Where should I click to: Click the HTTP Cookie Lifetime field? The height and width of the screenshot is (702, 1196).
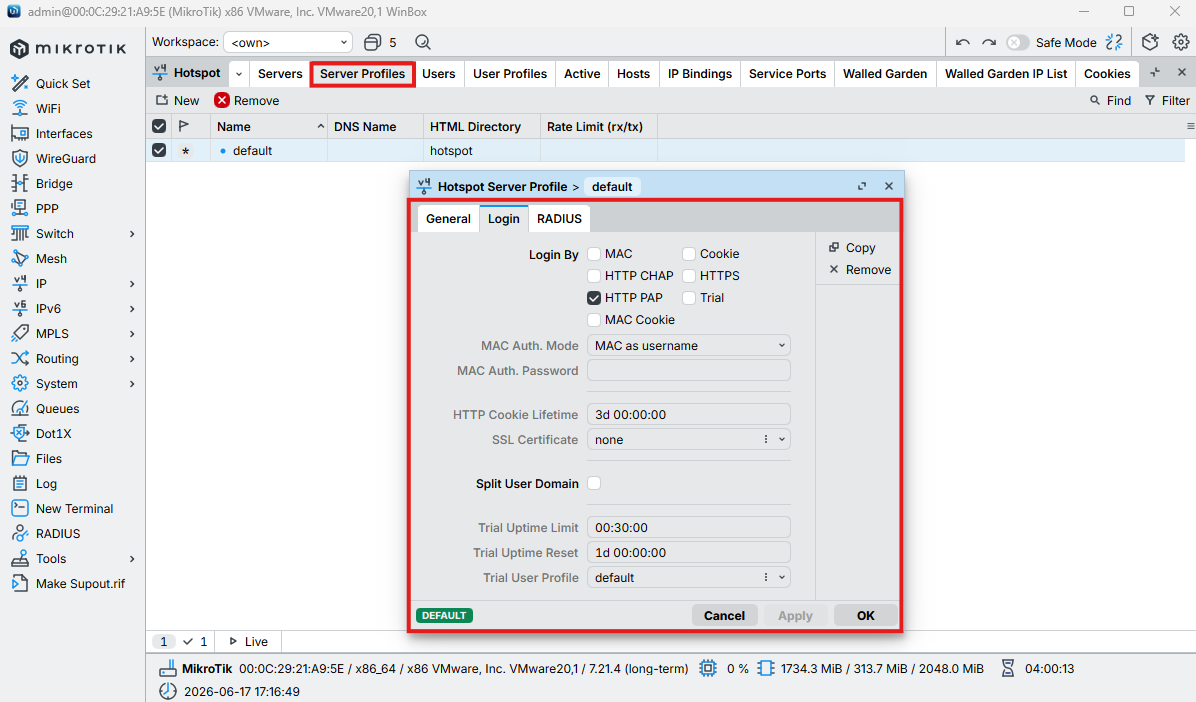(x=689, y=414)
